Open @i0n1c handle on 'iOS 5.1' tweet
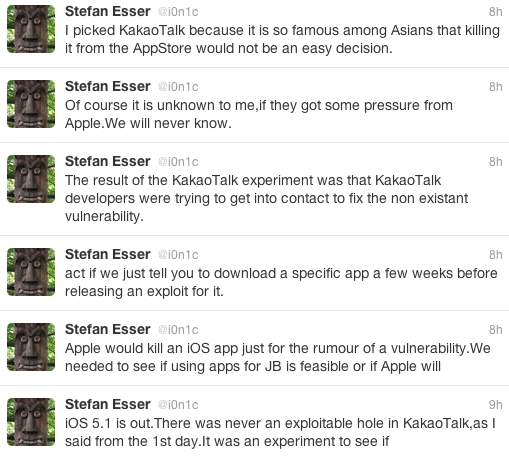This screenshot has width=509, height=458. [178, 405]
